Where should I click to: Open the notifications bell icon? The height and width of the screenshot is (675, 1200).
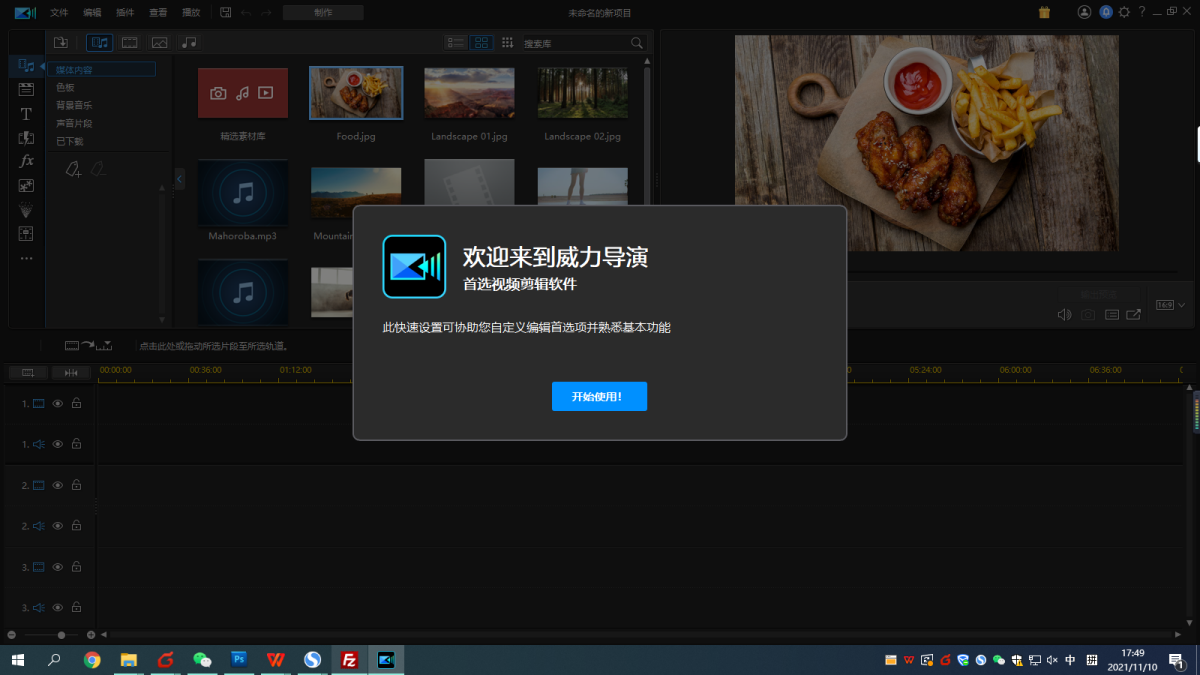pos(1105,12)
